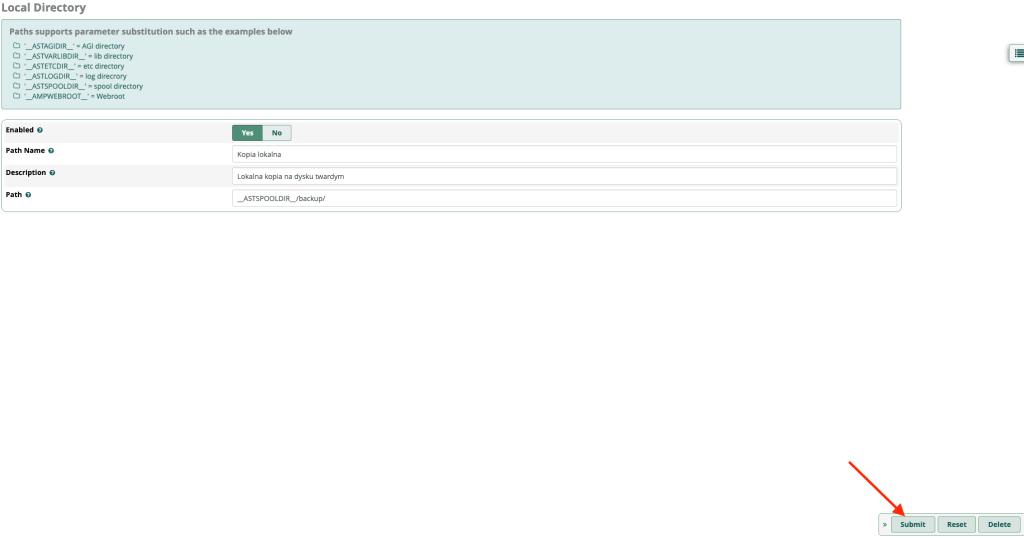The width and height of the screenshot is (1024, 538).
Task: Click the folder icon beside __ASTETCDIR__
Action: [x=16, y=66]
